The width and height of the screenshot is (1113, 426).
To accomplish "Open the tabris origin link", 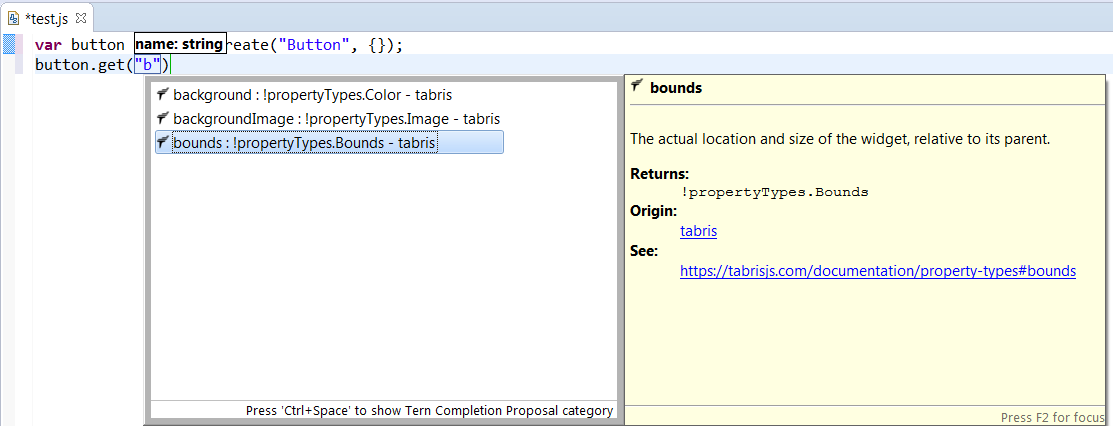I will 698,231.
